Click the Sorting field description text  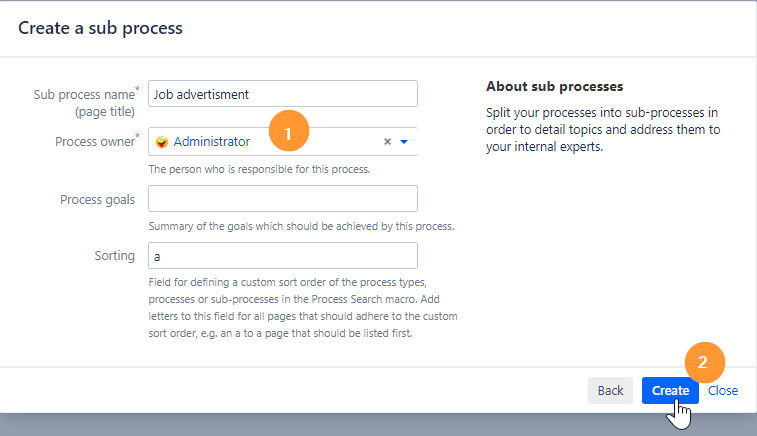(x=303, y=309)
